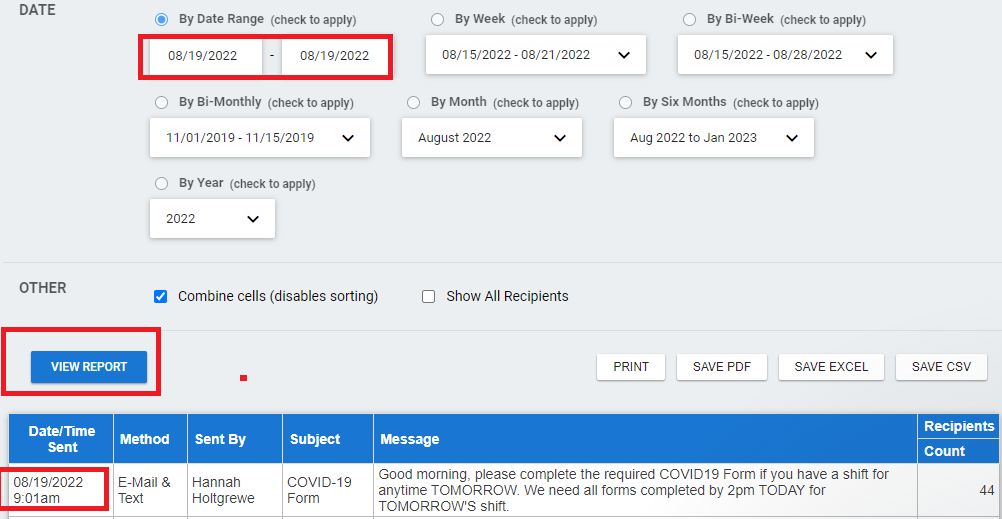Viewport: 1002px width, 519px height.
Task: Select the By Year radio button
Action: (x=162, y=184)
